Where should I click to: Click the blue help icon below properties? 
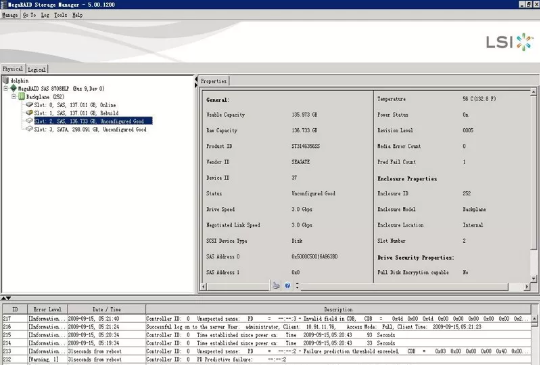point(288,285)
